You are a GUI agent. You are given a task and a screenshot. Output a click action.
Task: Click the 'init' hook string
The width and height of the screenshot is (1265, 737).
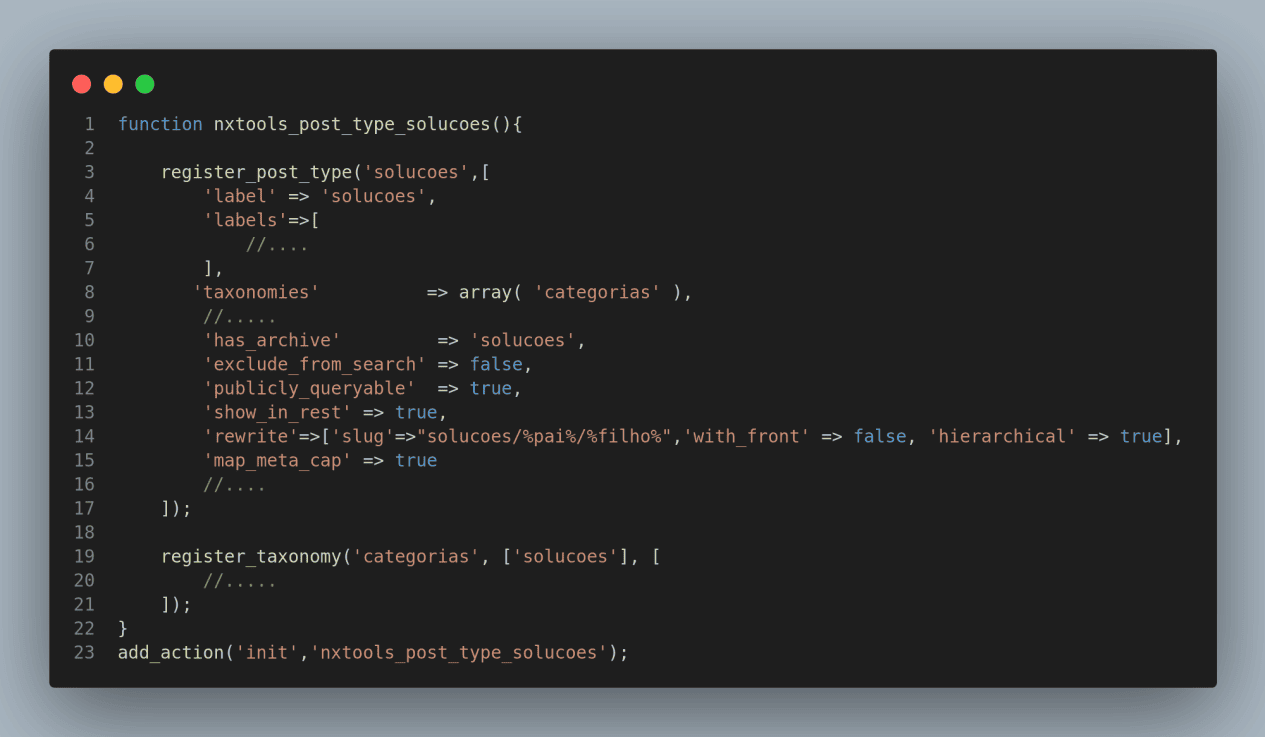(x=267, y=652)
